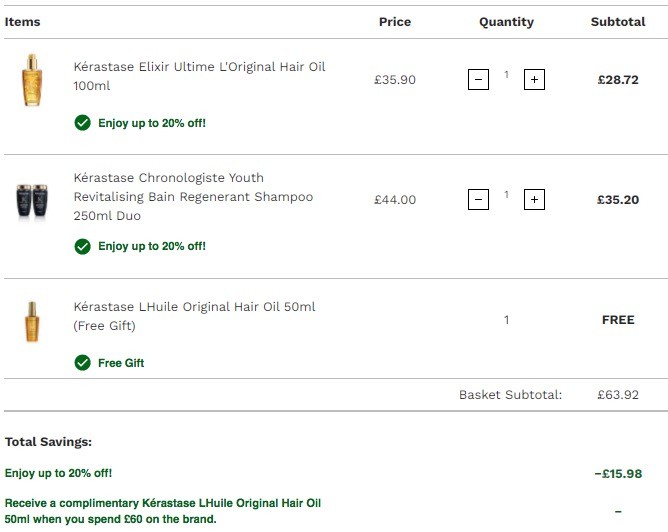Click Kérastase Chronologiste Youth Revitalising Shampoo title
Viewport: 668px width, 532px height.
click(193, 196)
